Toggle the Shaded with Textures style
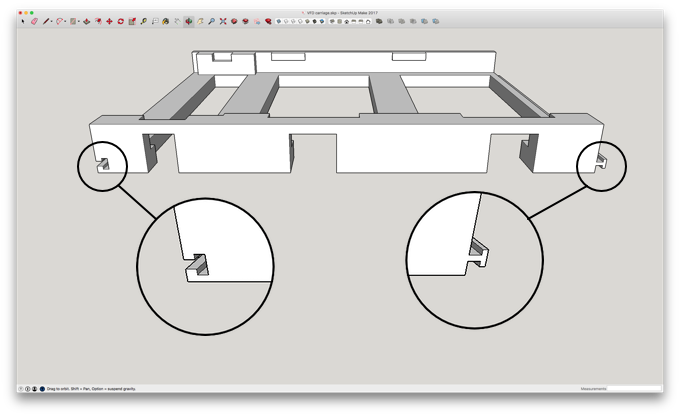Viewport: 680px width, 416px height. pos(315,21)
